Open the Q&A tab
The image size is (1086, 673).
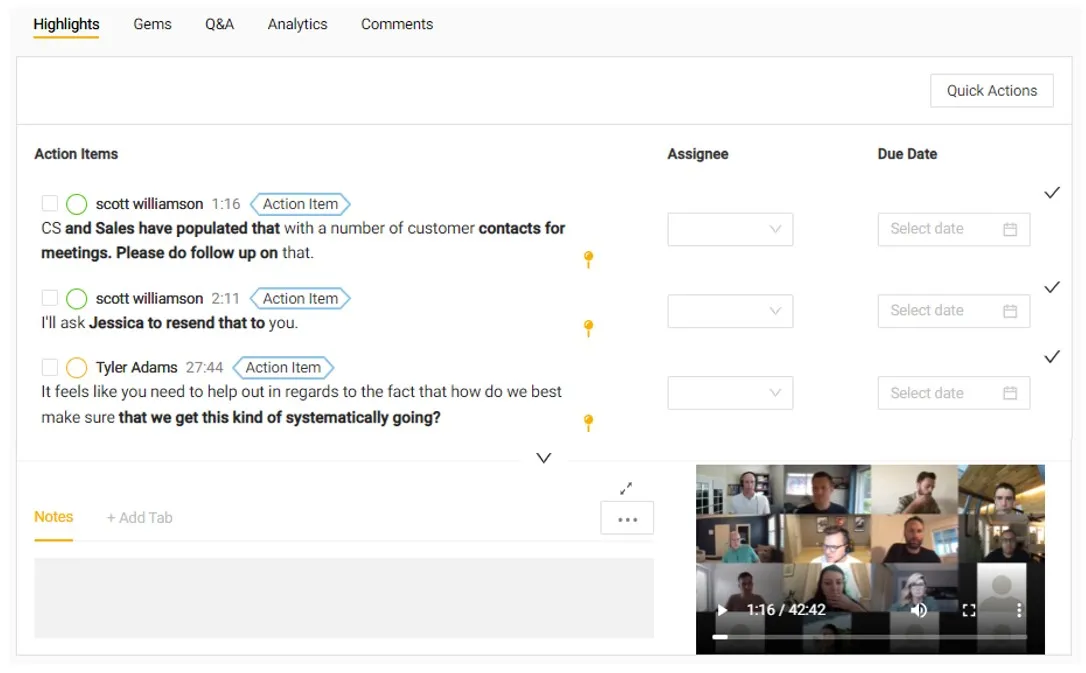pos(219,24)
